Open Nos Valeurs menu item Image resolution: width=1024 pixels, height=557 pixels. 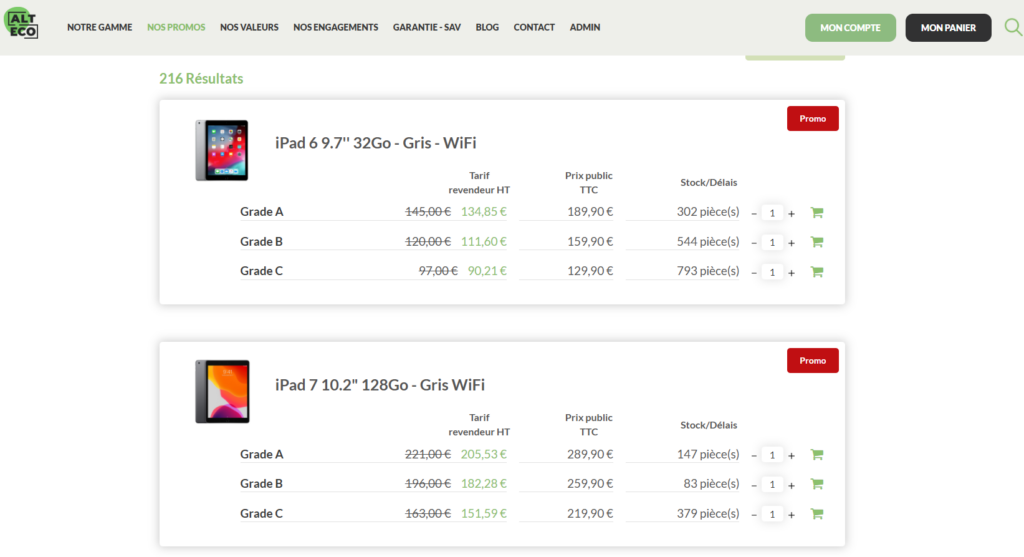249,27
